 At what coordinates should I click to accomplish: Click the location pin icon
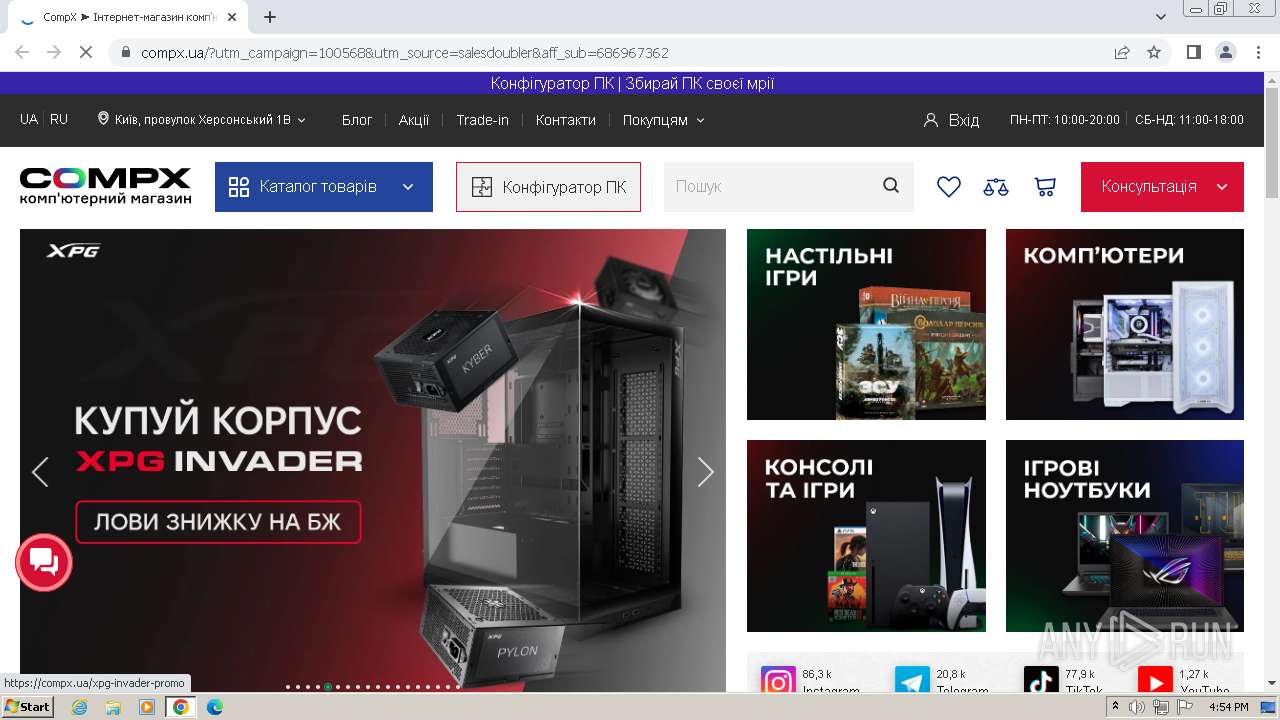tap(103, 119)
